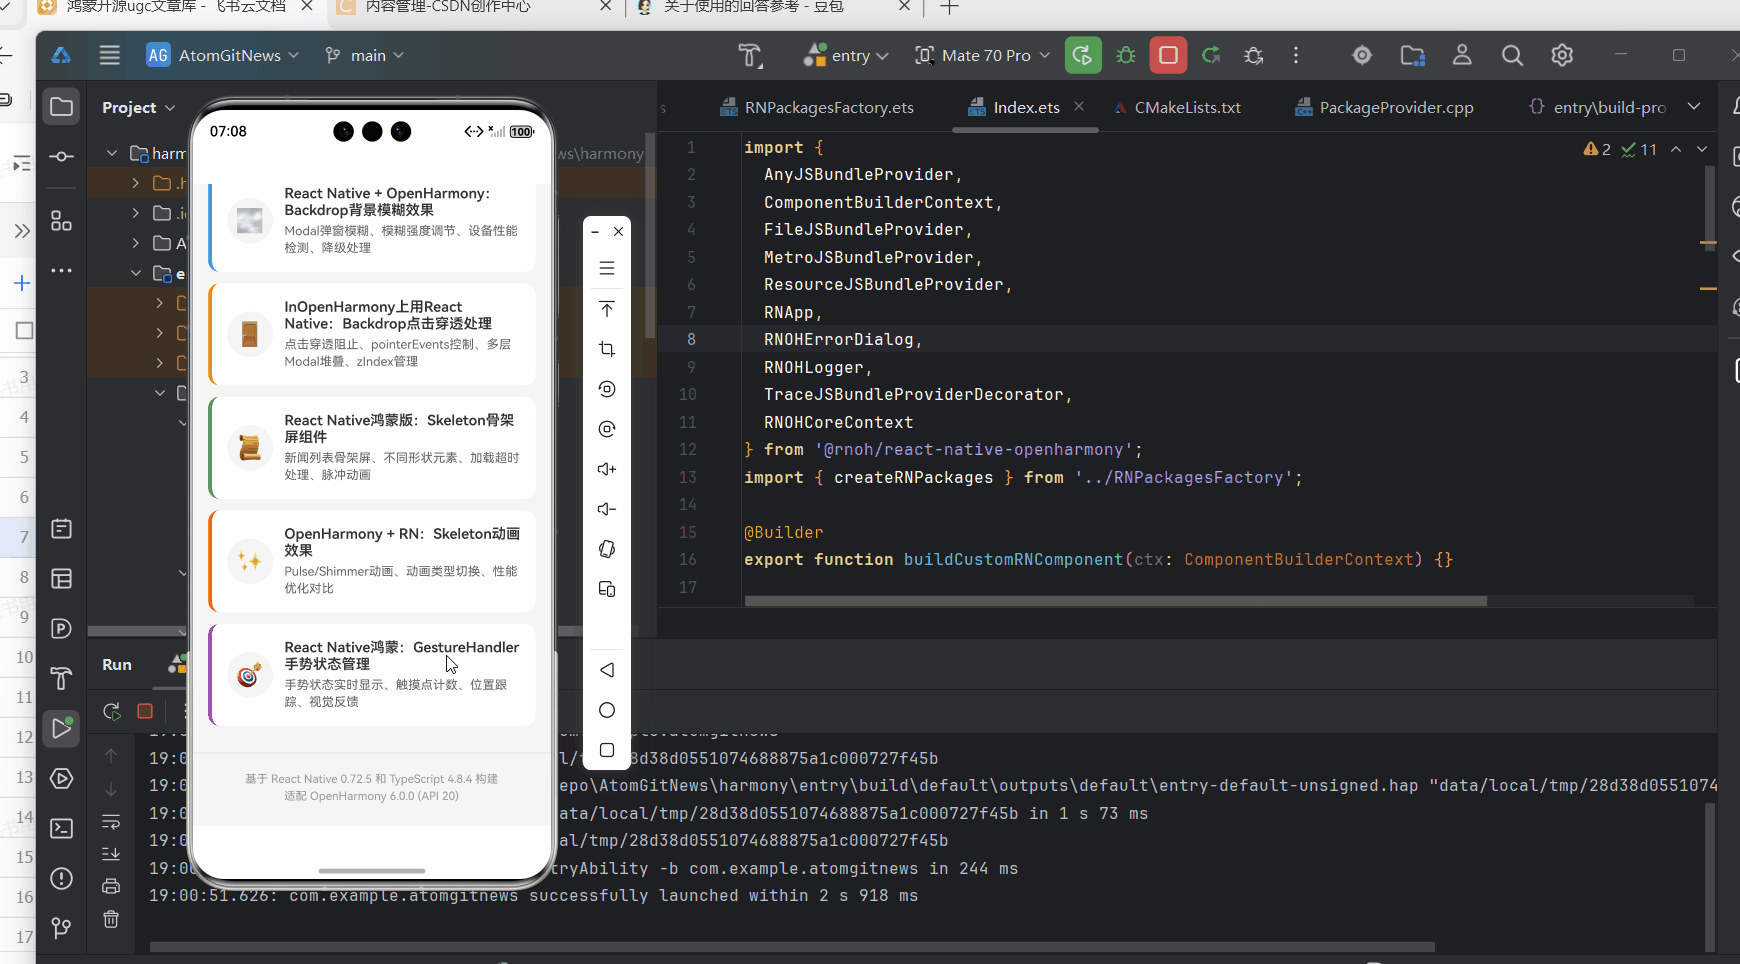
Task: Open a new browser tab
Action: pyautogui.click(x=950, y=7)
